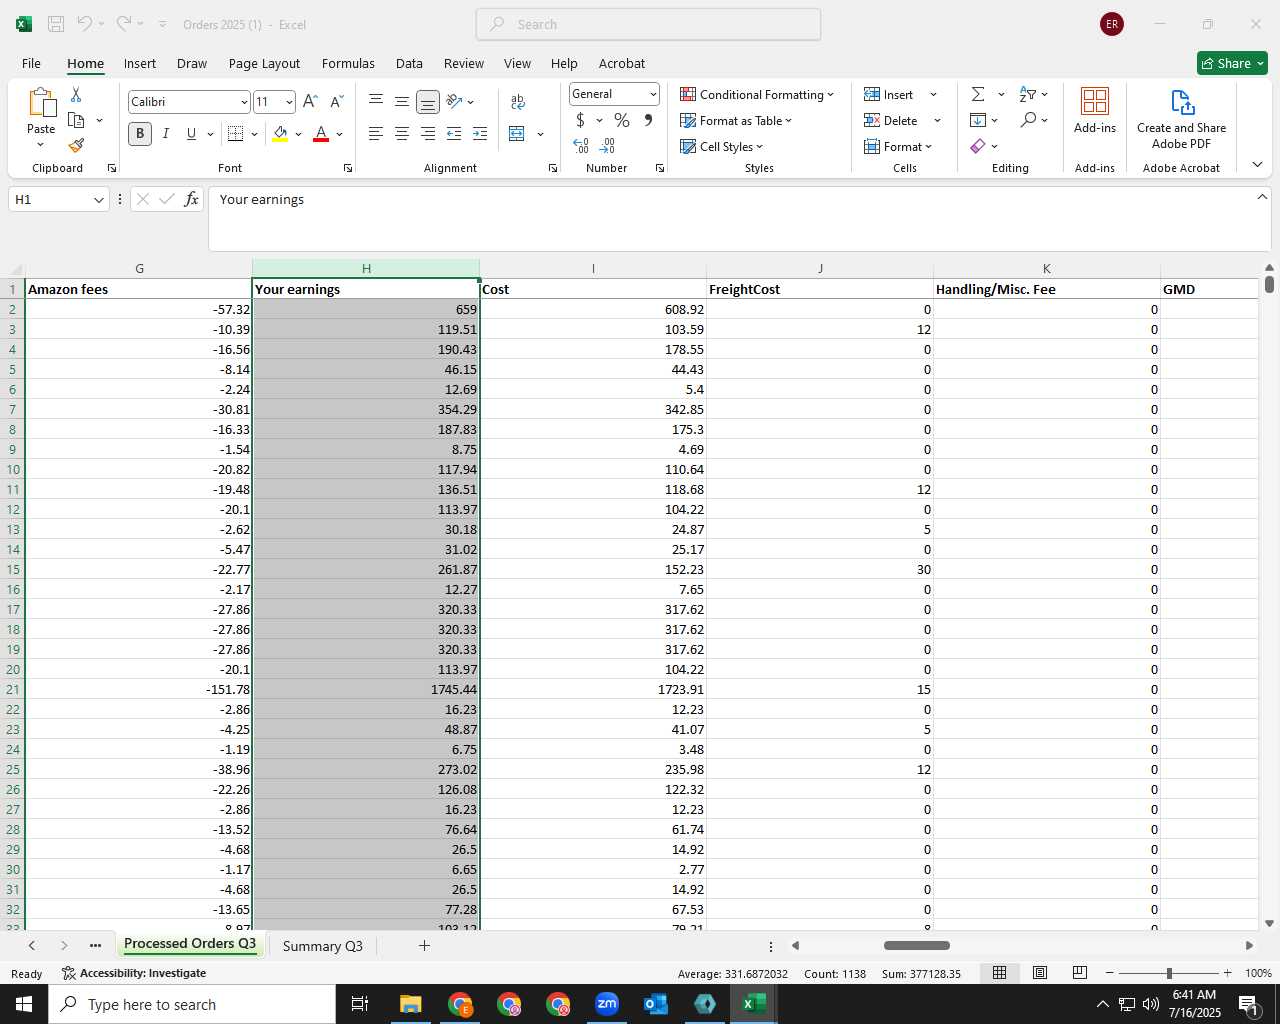Click Decrease Decimal icon
Image resolution: width=1280 pixels, height=1024 pixels.
(x=607, y=146)
